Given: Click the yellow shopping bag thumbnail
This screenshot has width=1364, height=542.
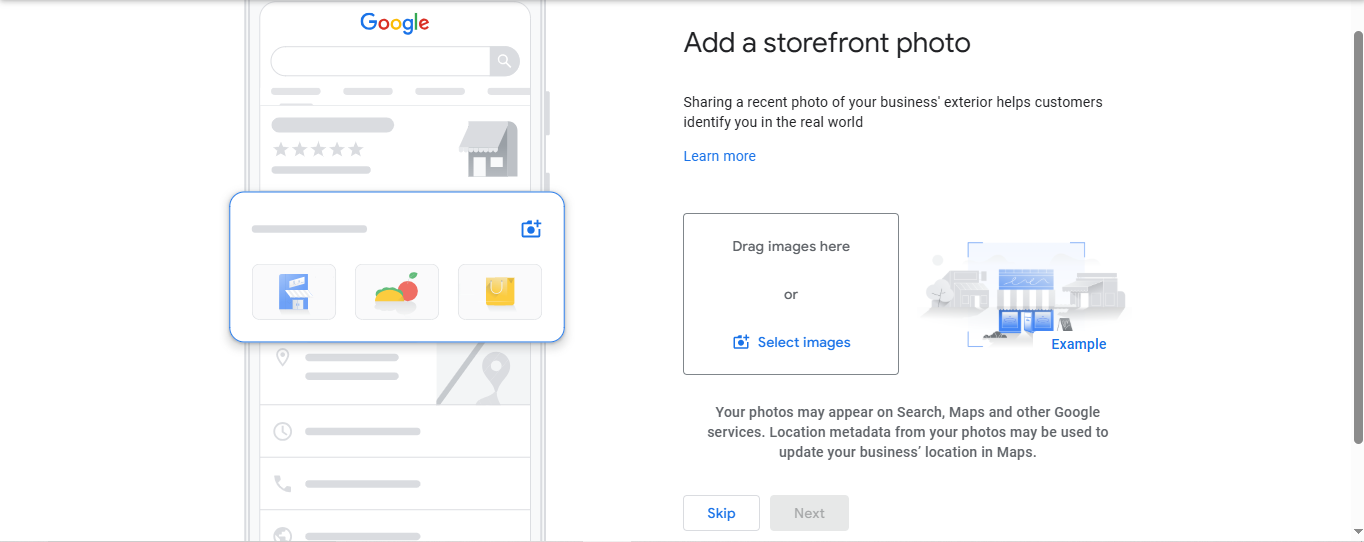Looking at the screenshot, I should click(x=499, y=292).
